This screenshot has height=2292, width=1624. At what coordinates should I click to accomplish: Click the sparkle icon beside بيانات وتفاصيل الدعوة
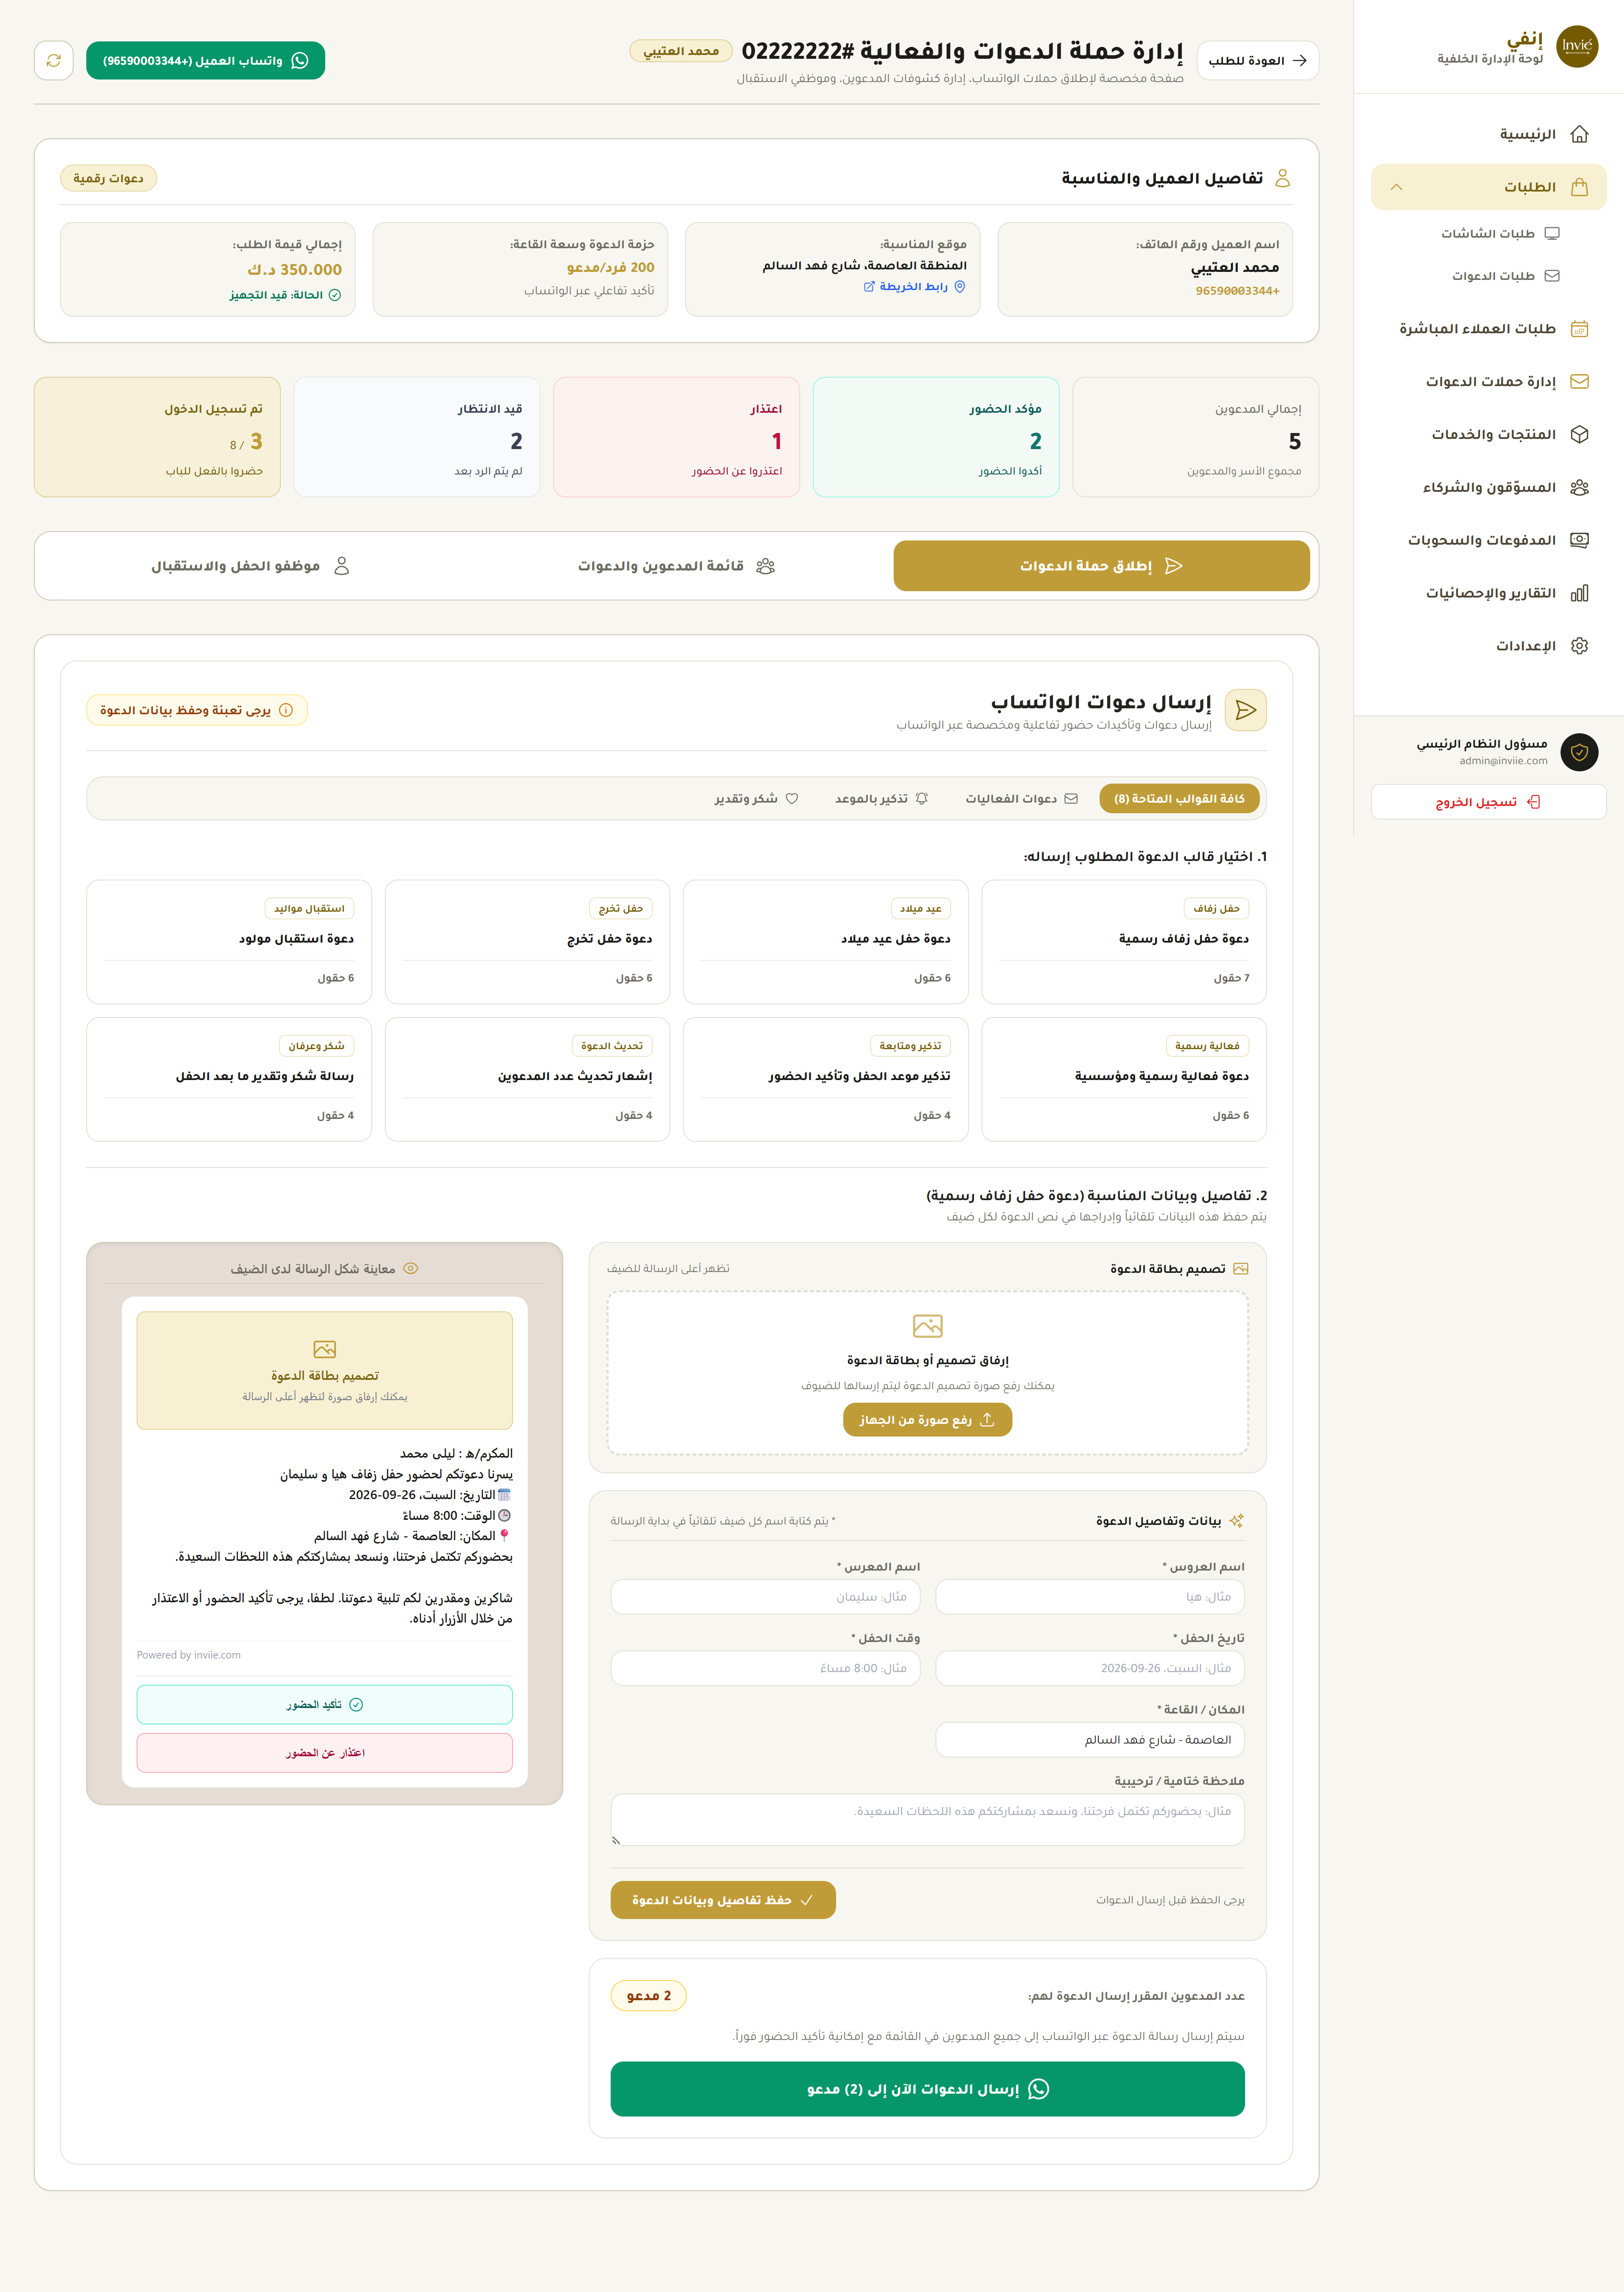pos(1237,1521)
